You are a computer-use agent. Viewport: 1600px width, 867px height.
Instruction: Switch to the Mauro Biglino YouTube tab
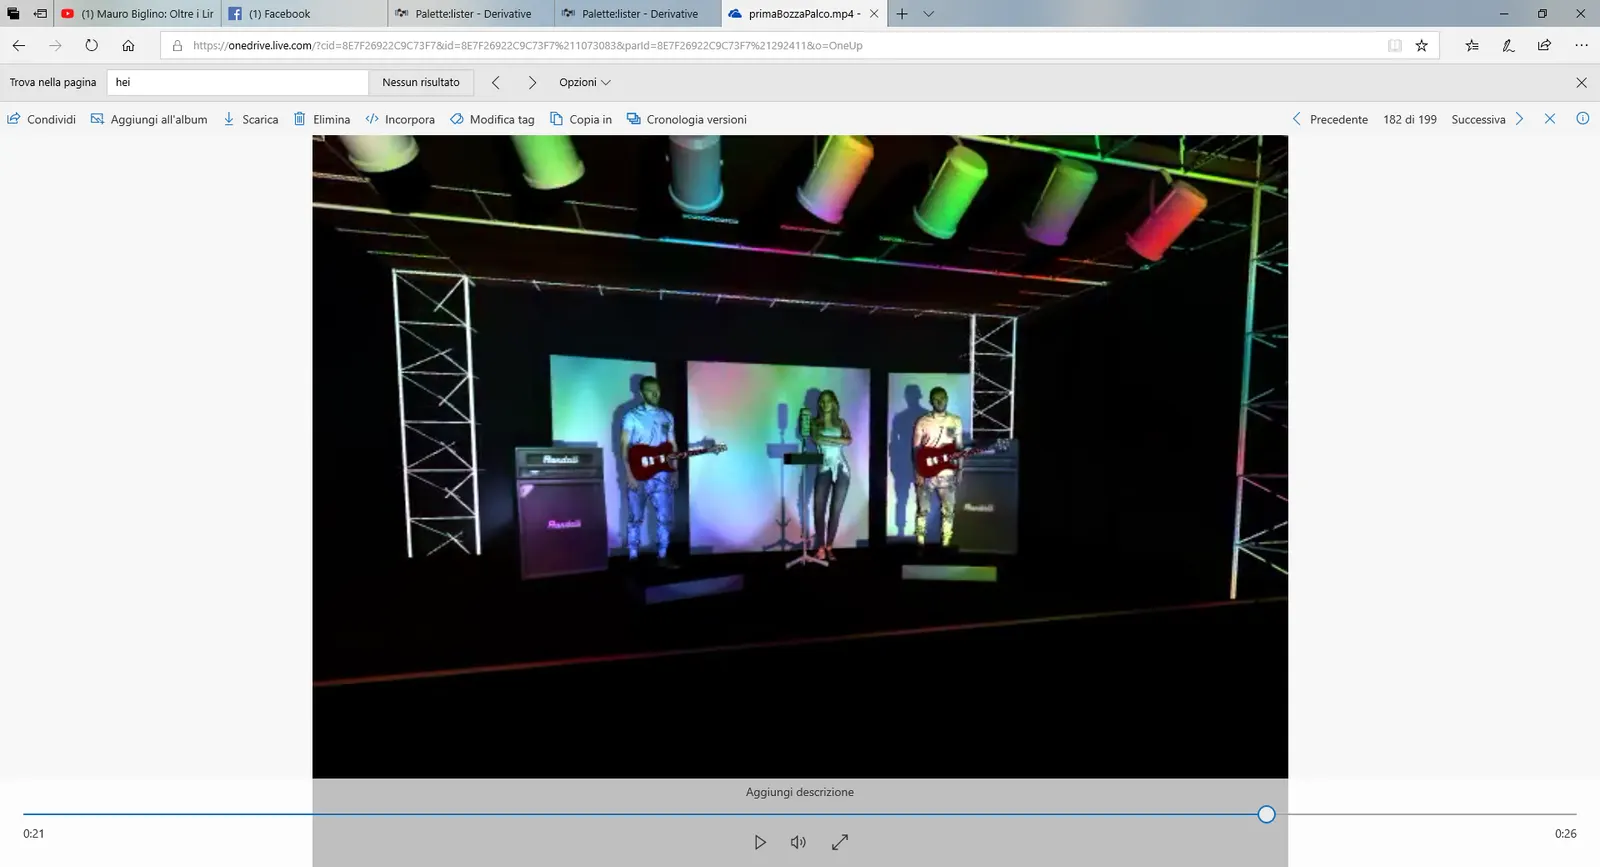tap(137, 14)
